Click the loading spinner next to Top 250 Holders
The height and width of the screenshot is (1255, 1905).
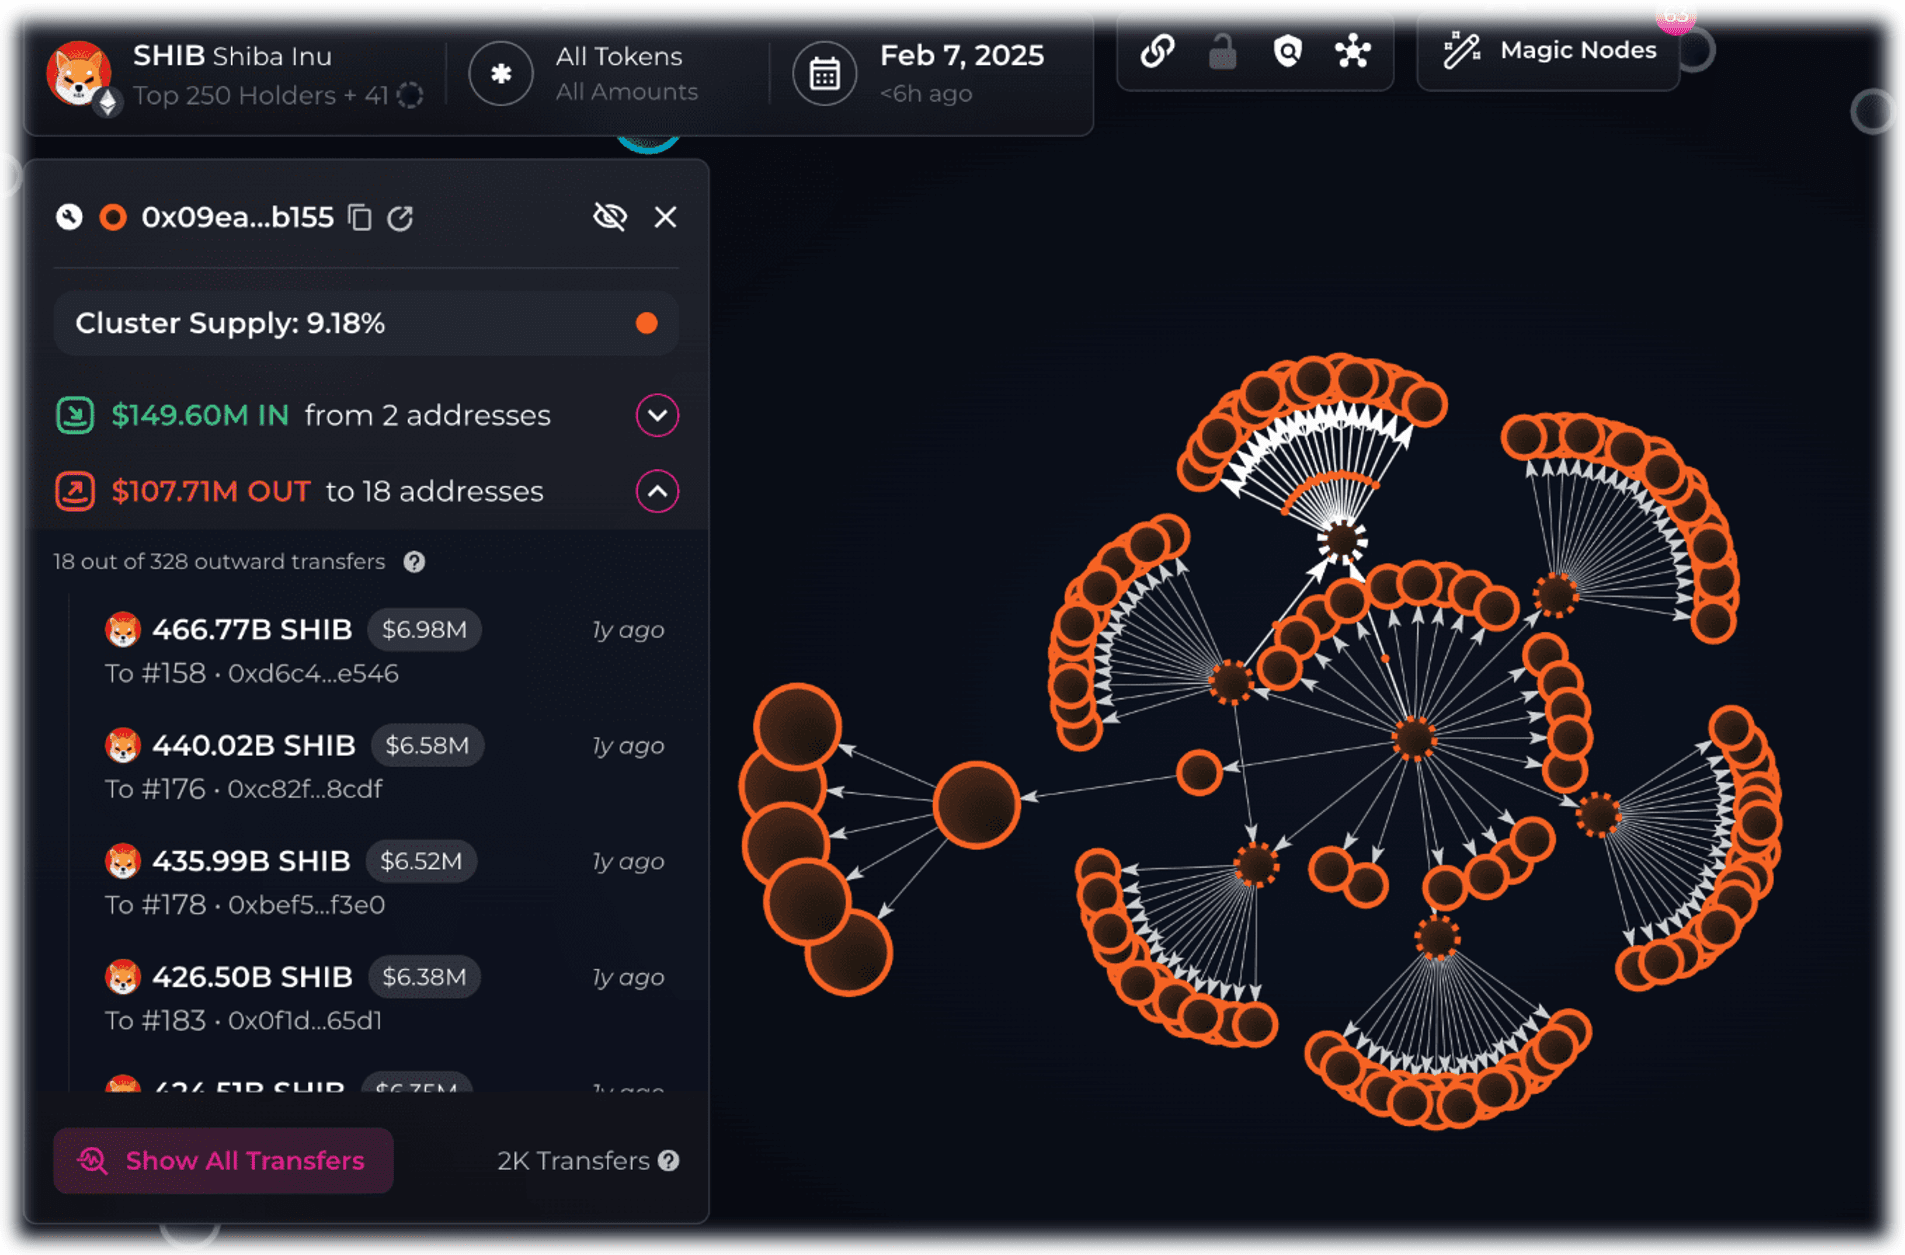tap(410, 95)
